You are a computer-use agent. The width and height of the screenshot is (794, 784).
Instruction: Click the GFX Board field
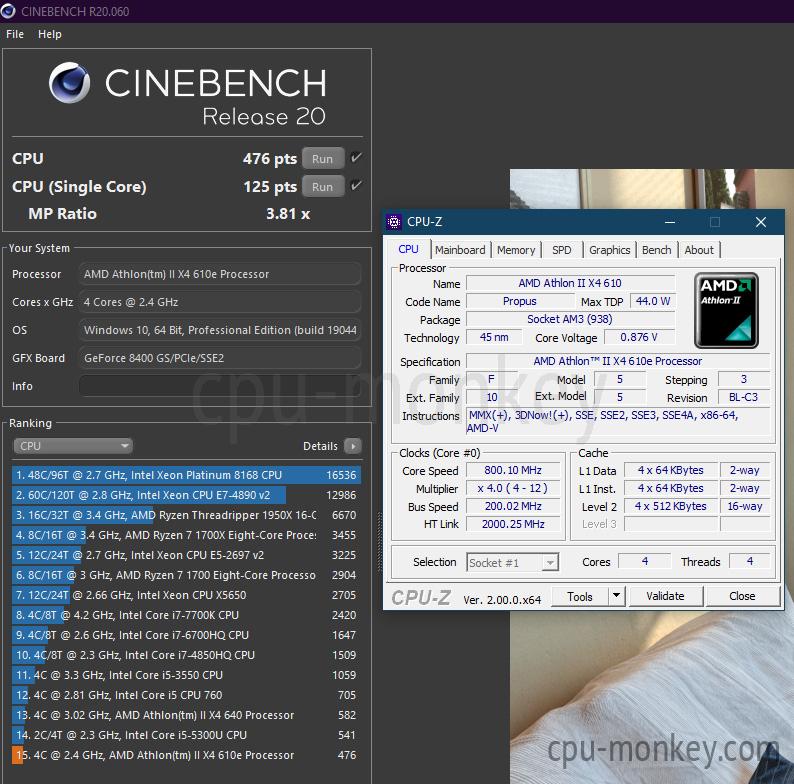[x=220, y=358]
